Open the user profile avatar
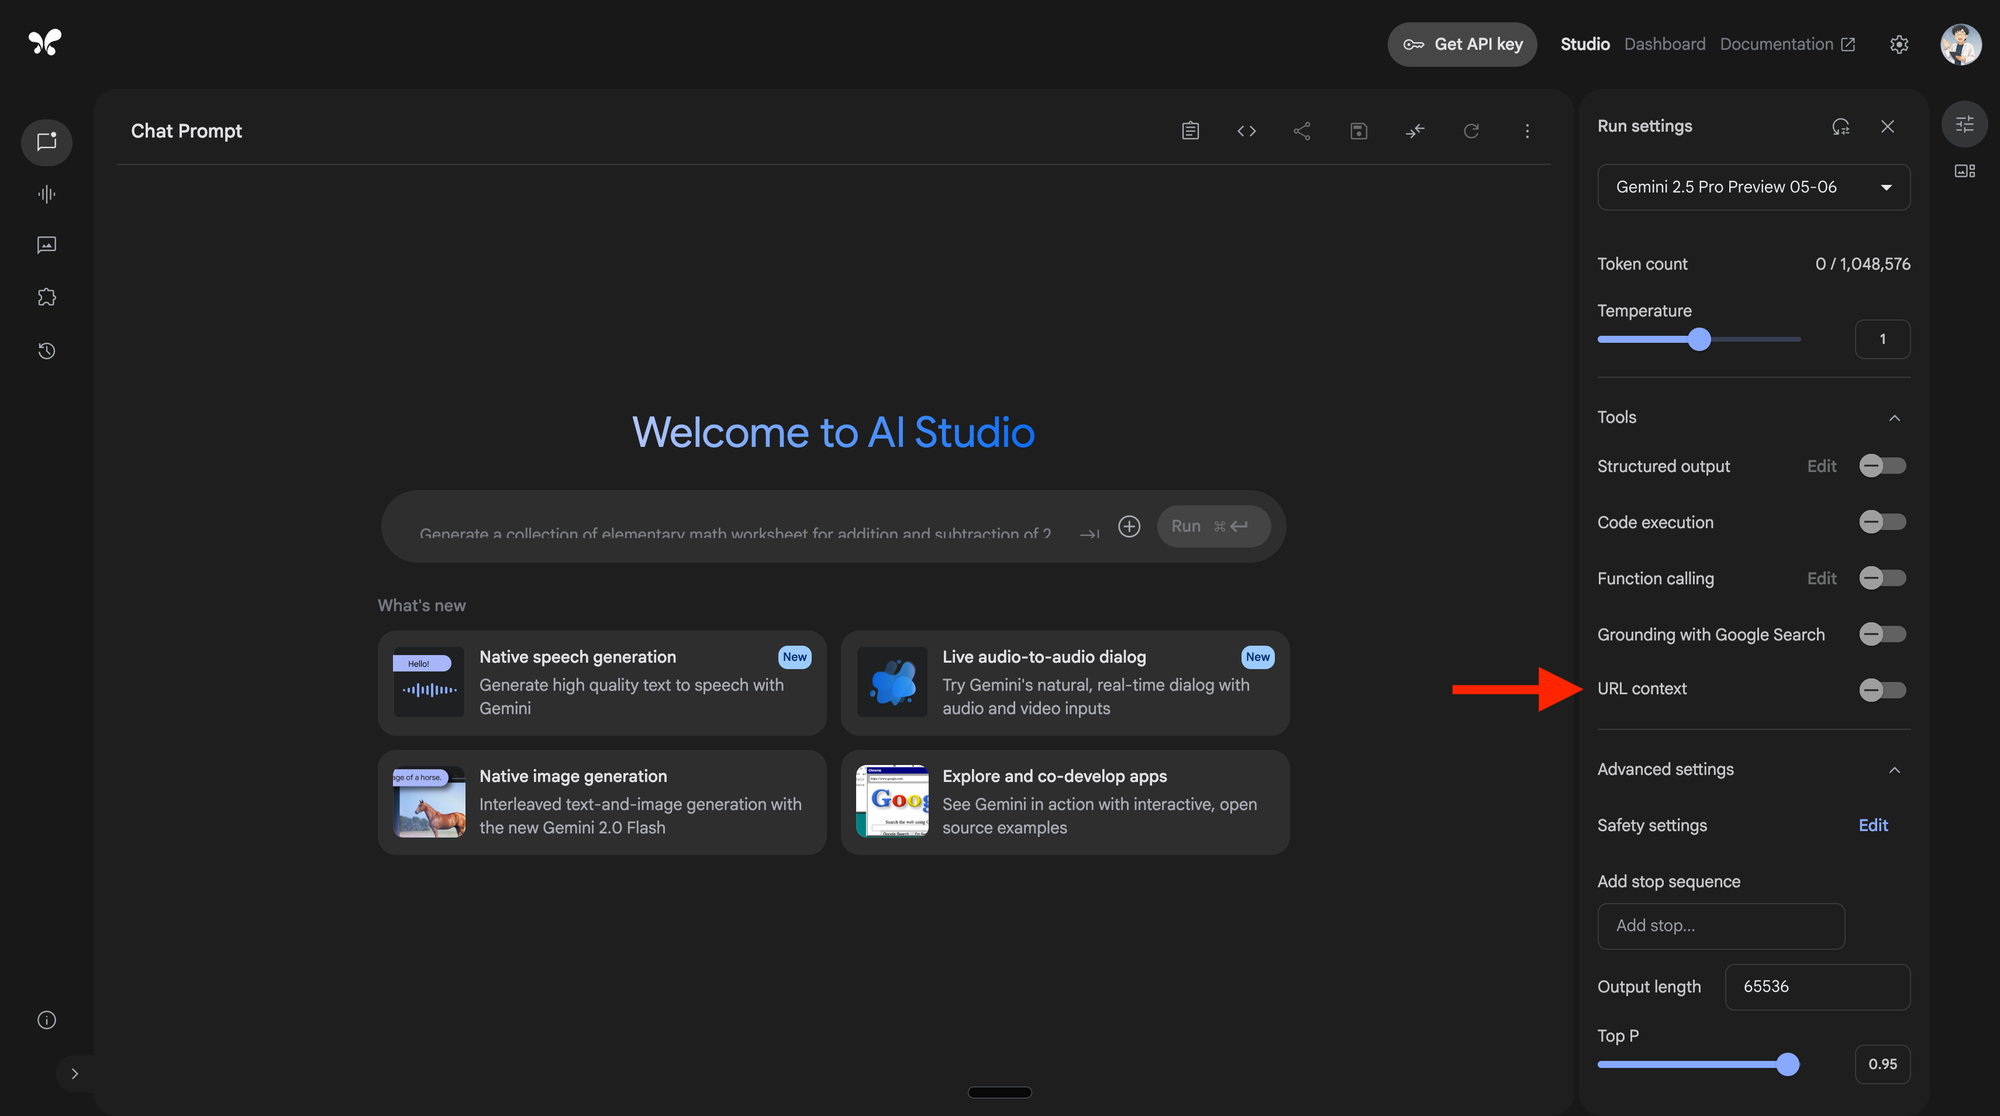Image resolution: width=2000 pixels, height=1116 pixels. pos(1961,44)
